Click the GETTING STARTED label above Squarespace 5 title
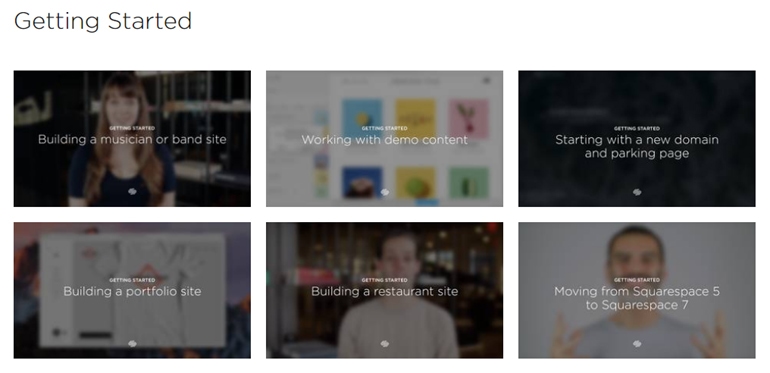The width and height of the screenshot is (770, 373). pyautogui.click(x=637, y=280)
